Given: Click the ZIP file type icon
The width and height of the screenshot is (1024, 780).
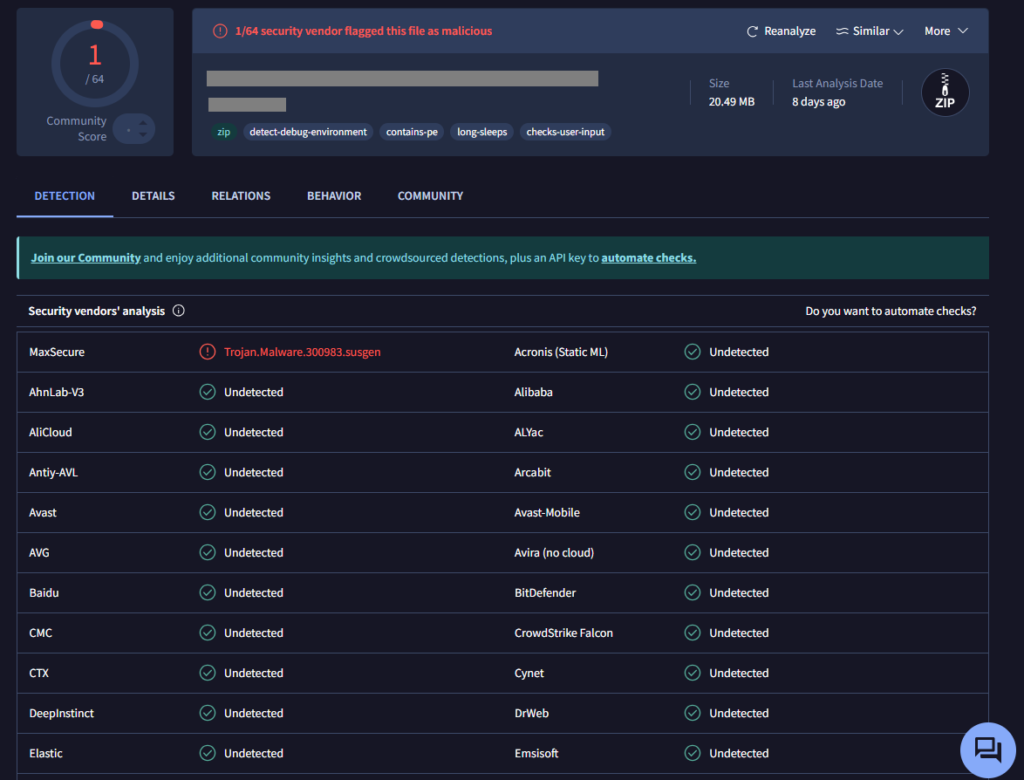Looking at the screenshot, I should click(944, 93).
